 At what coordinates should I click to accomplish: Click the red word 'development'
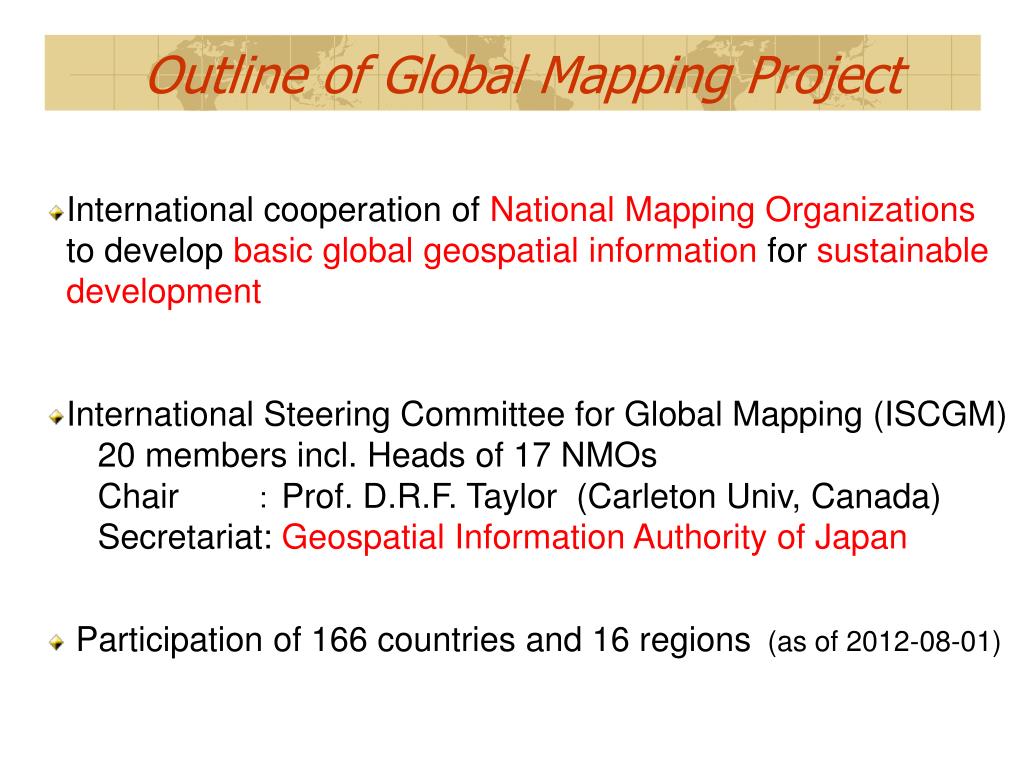(164, 293)
